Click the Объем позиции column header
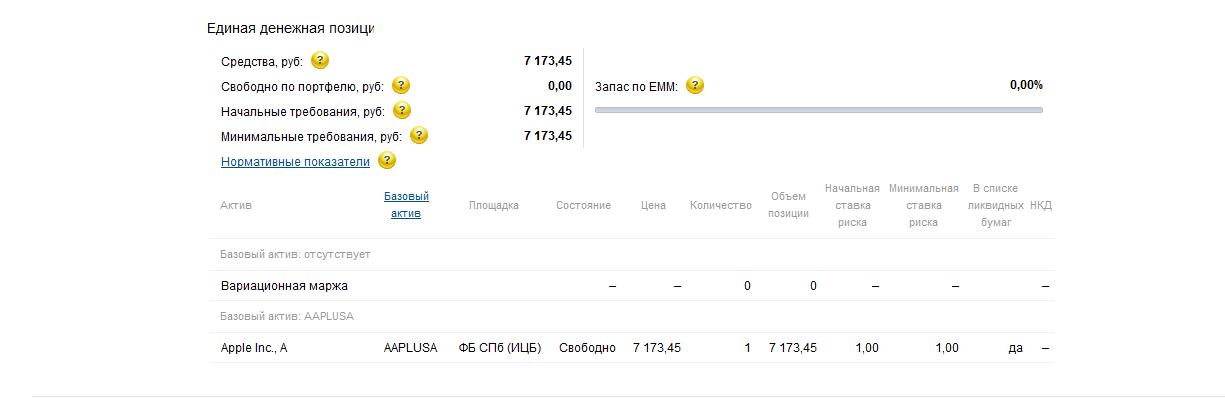 (x=788, y=205)
